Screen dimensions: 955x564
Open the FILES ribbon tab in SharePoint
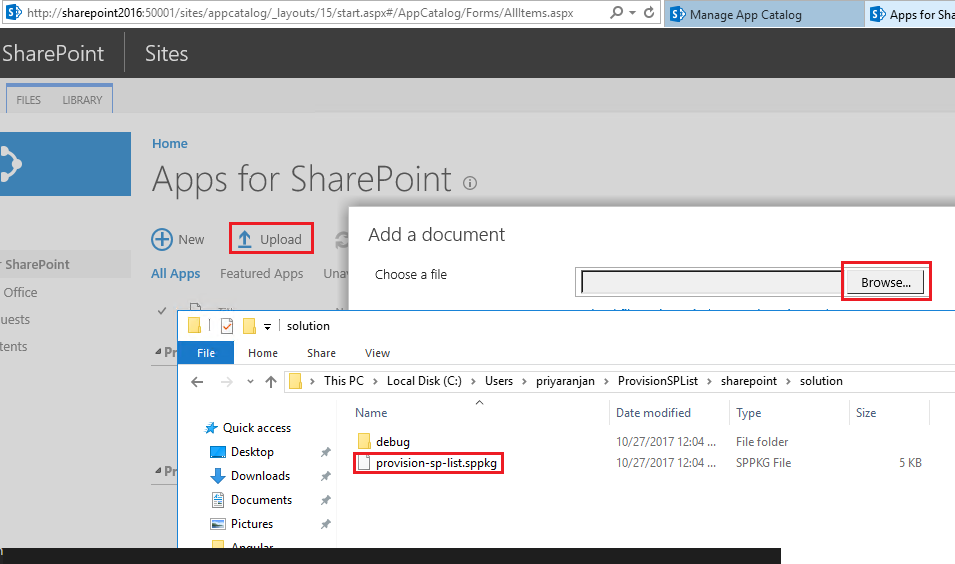[29, 100]
